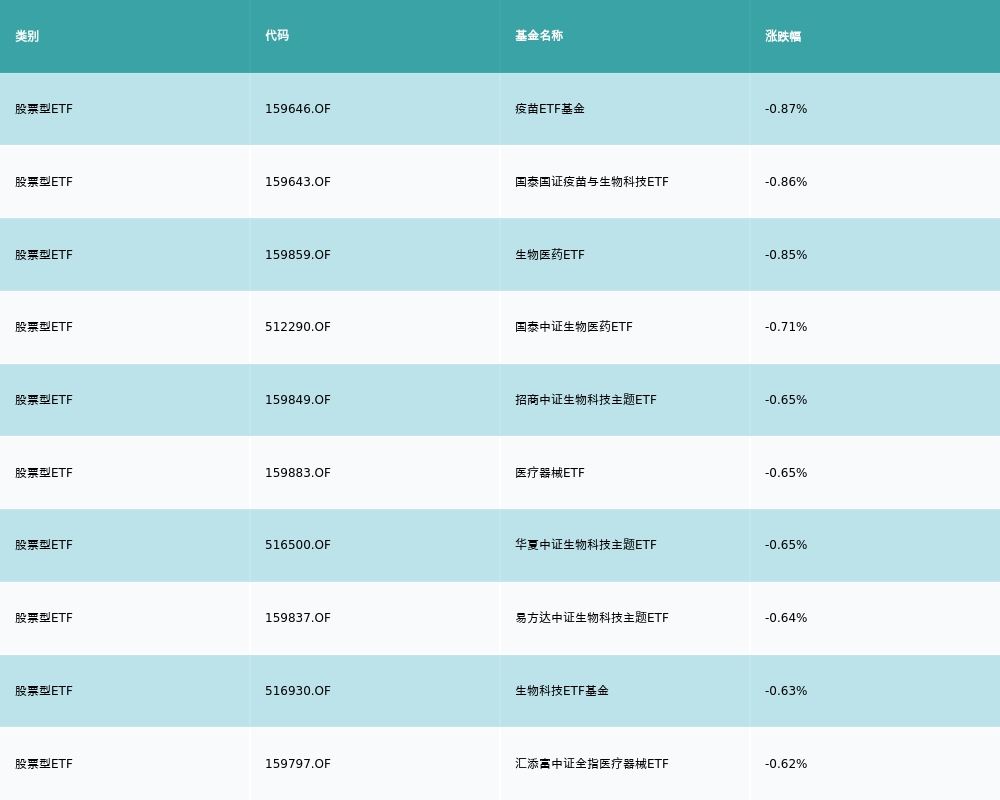Select fund code 159859.OF
Screen dimensions: 1000x800
298,255
